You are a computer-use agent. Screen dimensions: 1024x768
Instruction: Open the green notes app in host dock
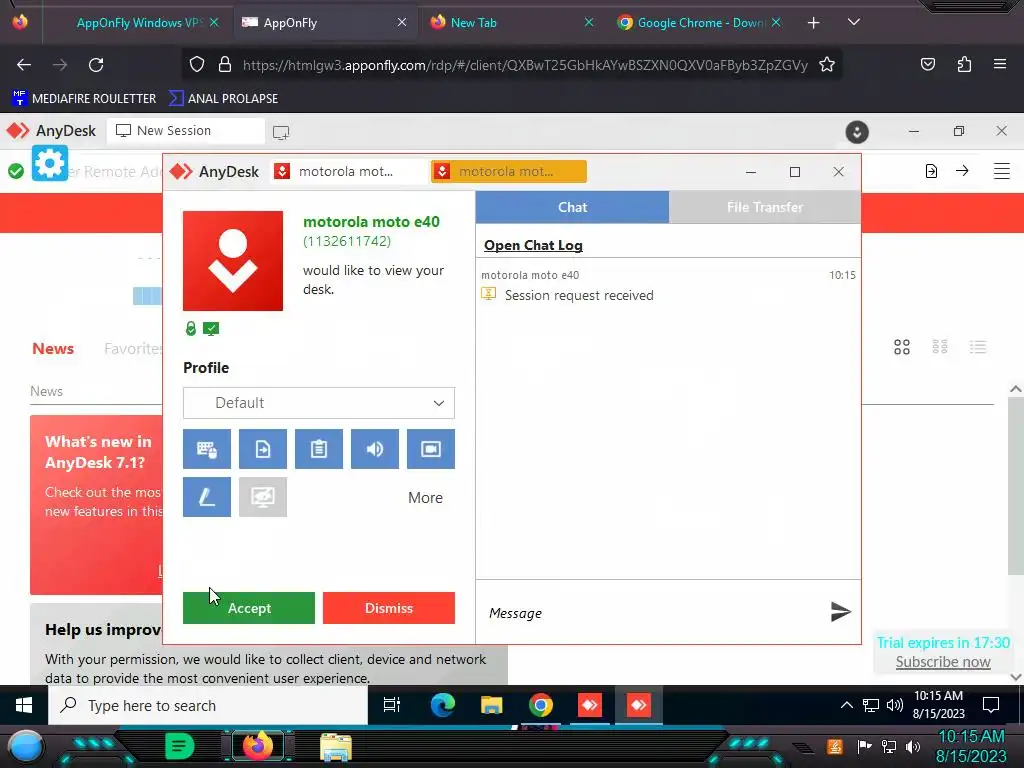(180, 746)
